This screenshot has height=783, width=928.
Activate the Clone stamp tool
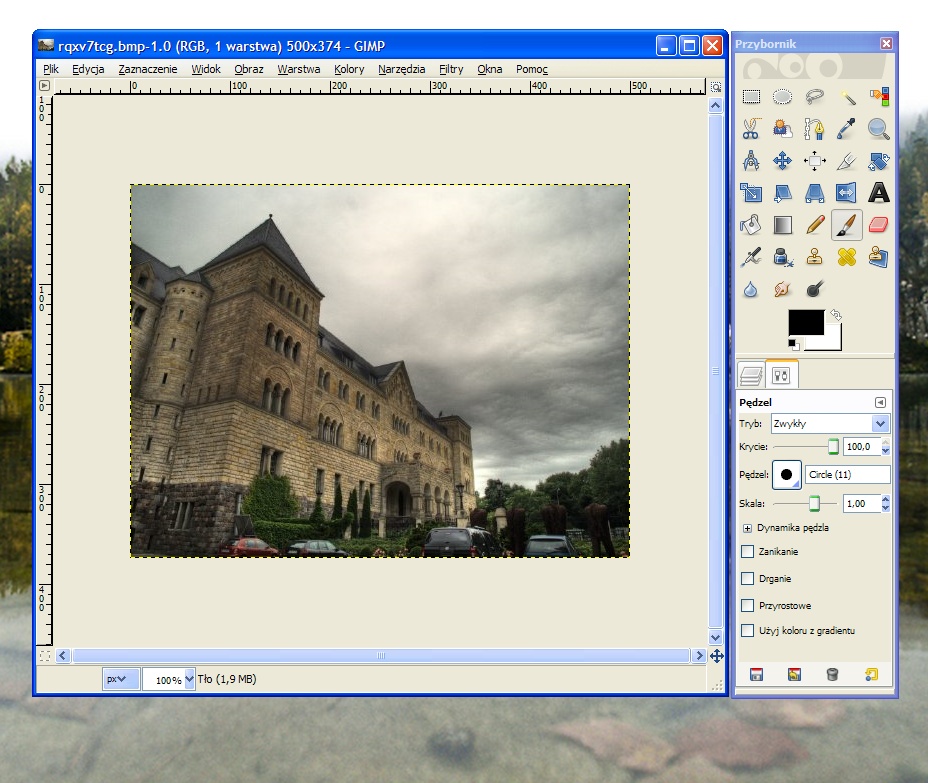[x=815, y=257]
